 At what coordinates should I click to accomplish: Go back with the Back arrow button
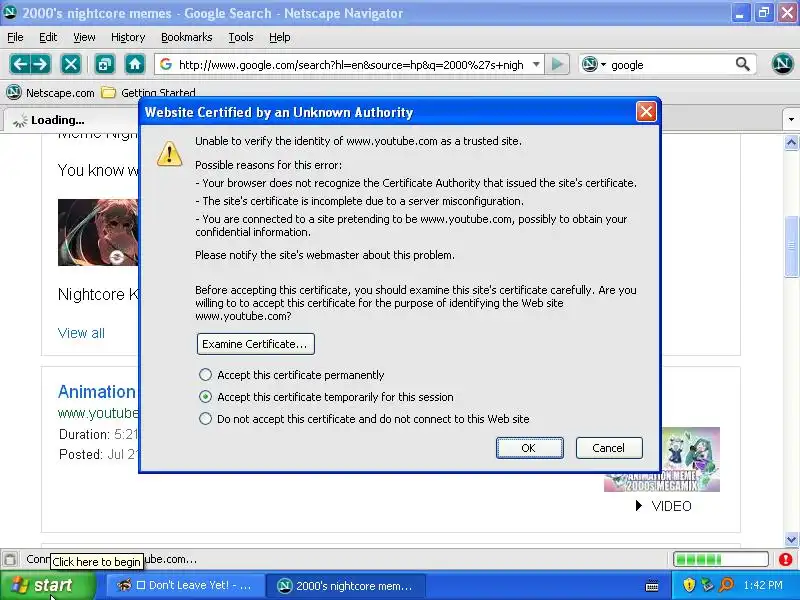tap(20, 64)
